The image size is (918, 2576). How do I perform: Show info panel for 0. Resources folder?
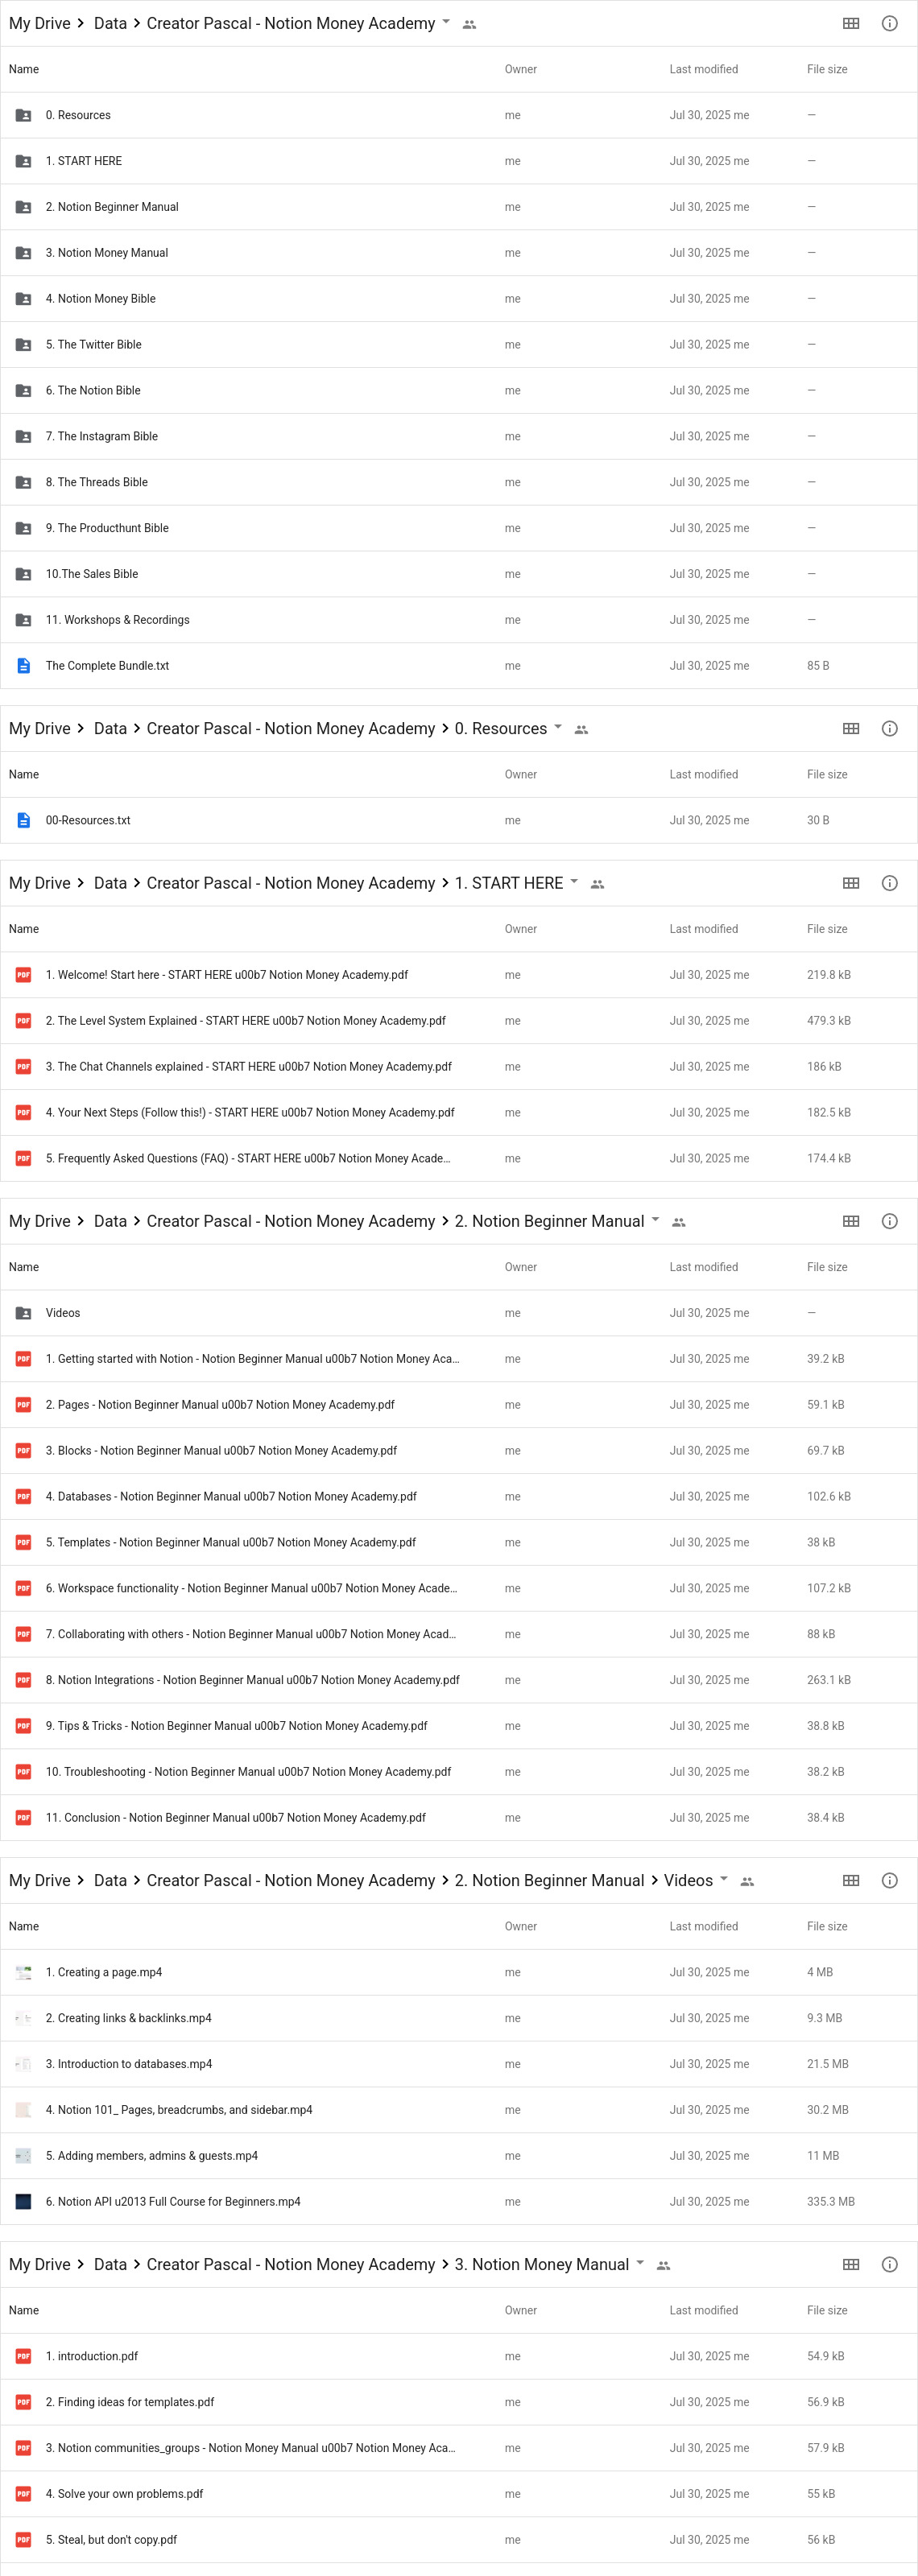889,729
